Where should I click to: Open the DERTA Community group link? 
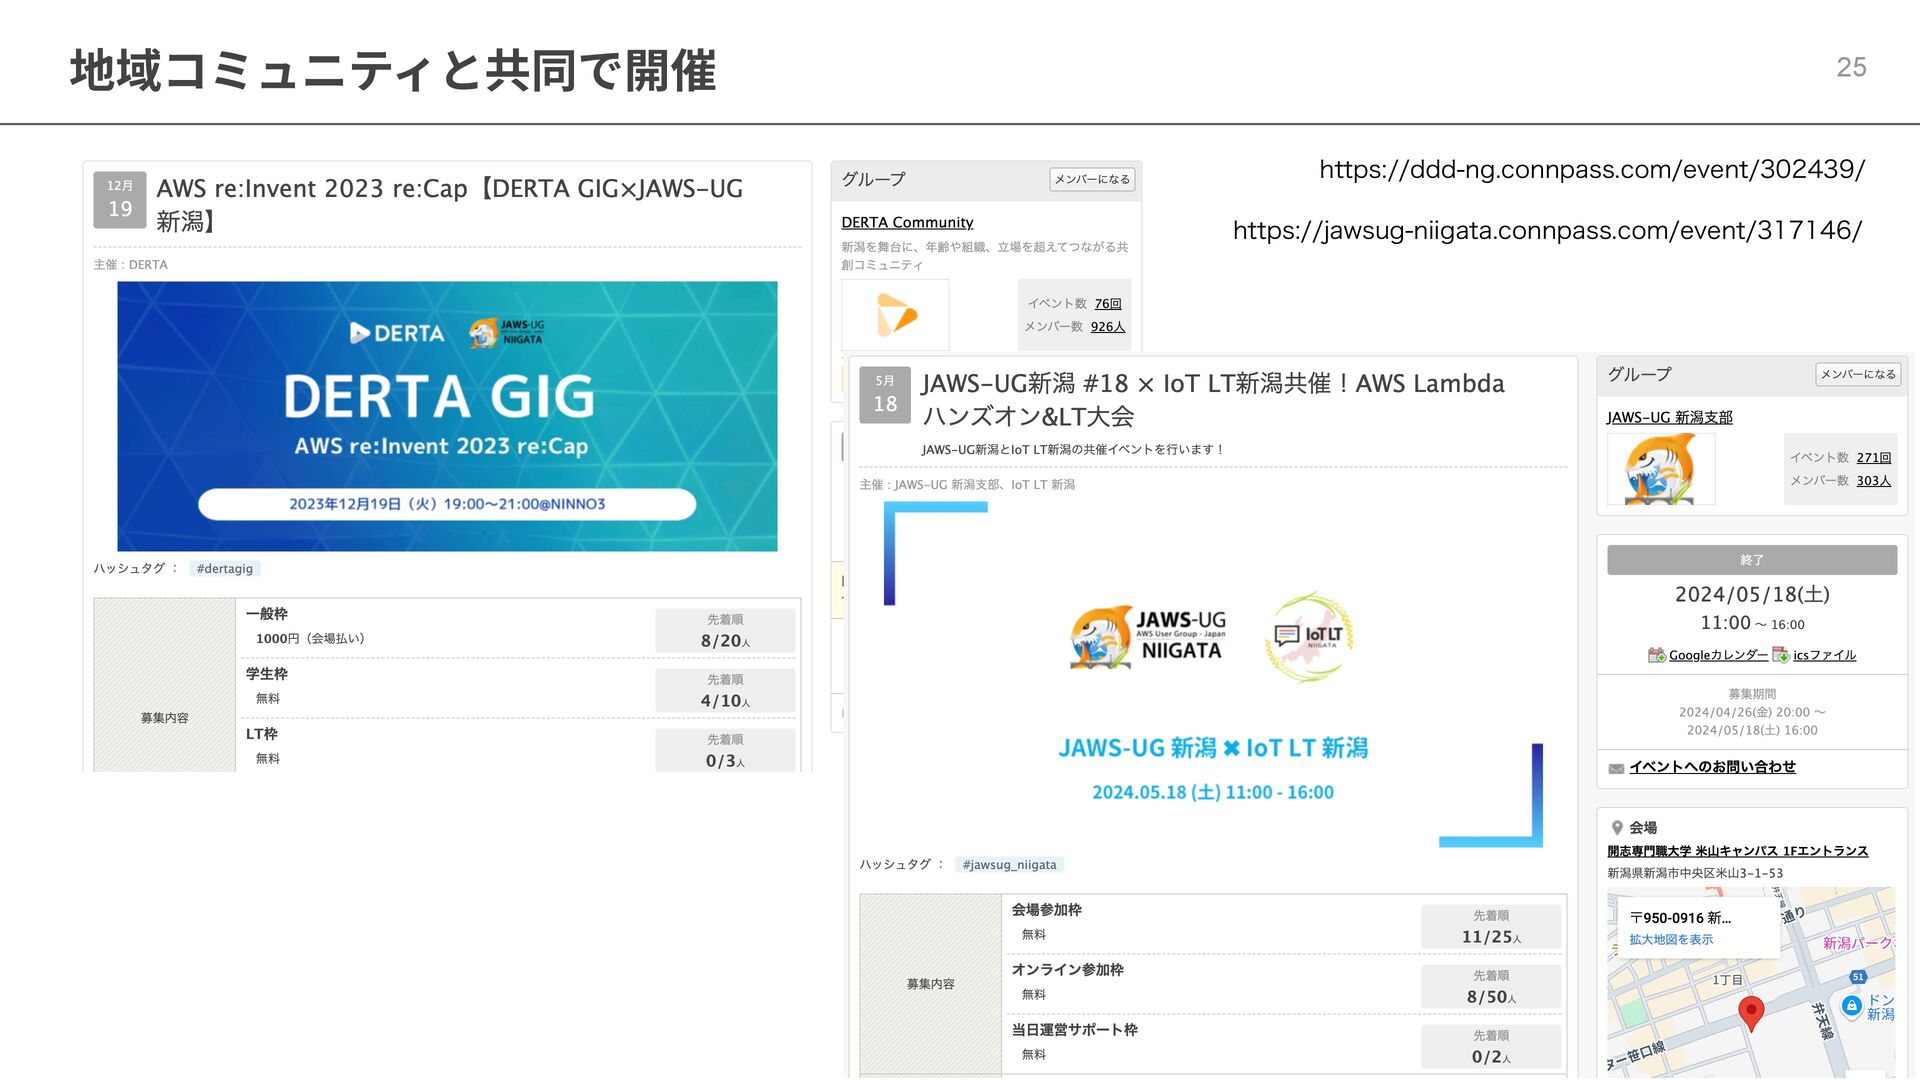907,222
